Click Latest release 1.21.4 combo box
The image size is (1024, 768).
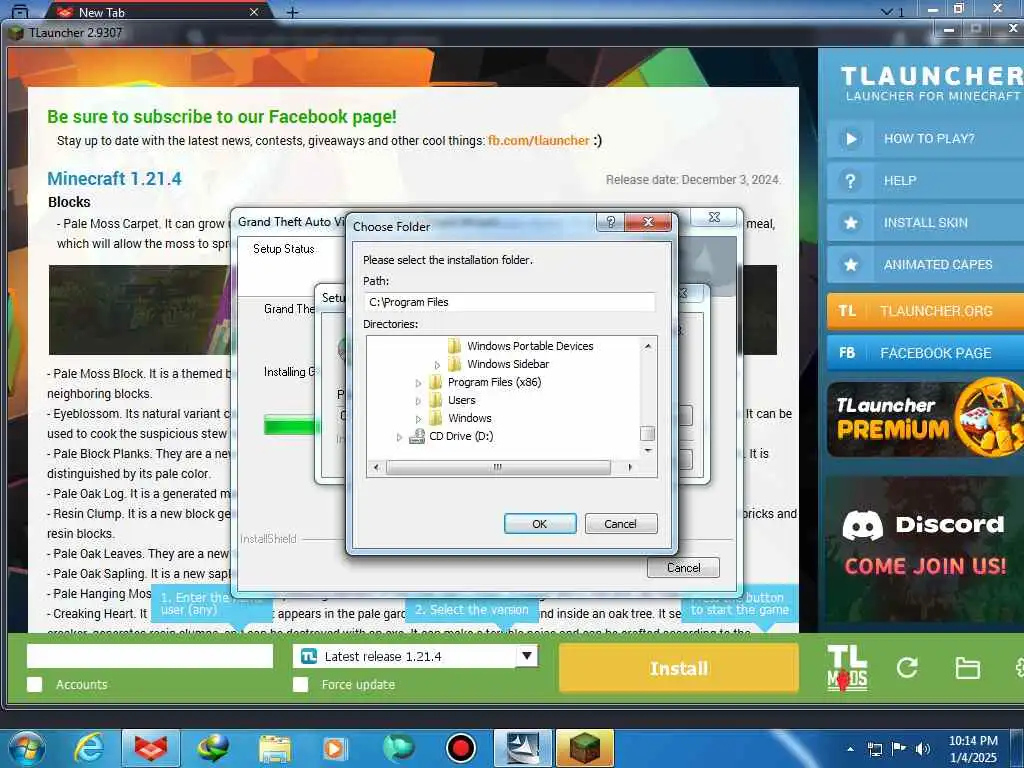pos(415,656)
